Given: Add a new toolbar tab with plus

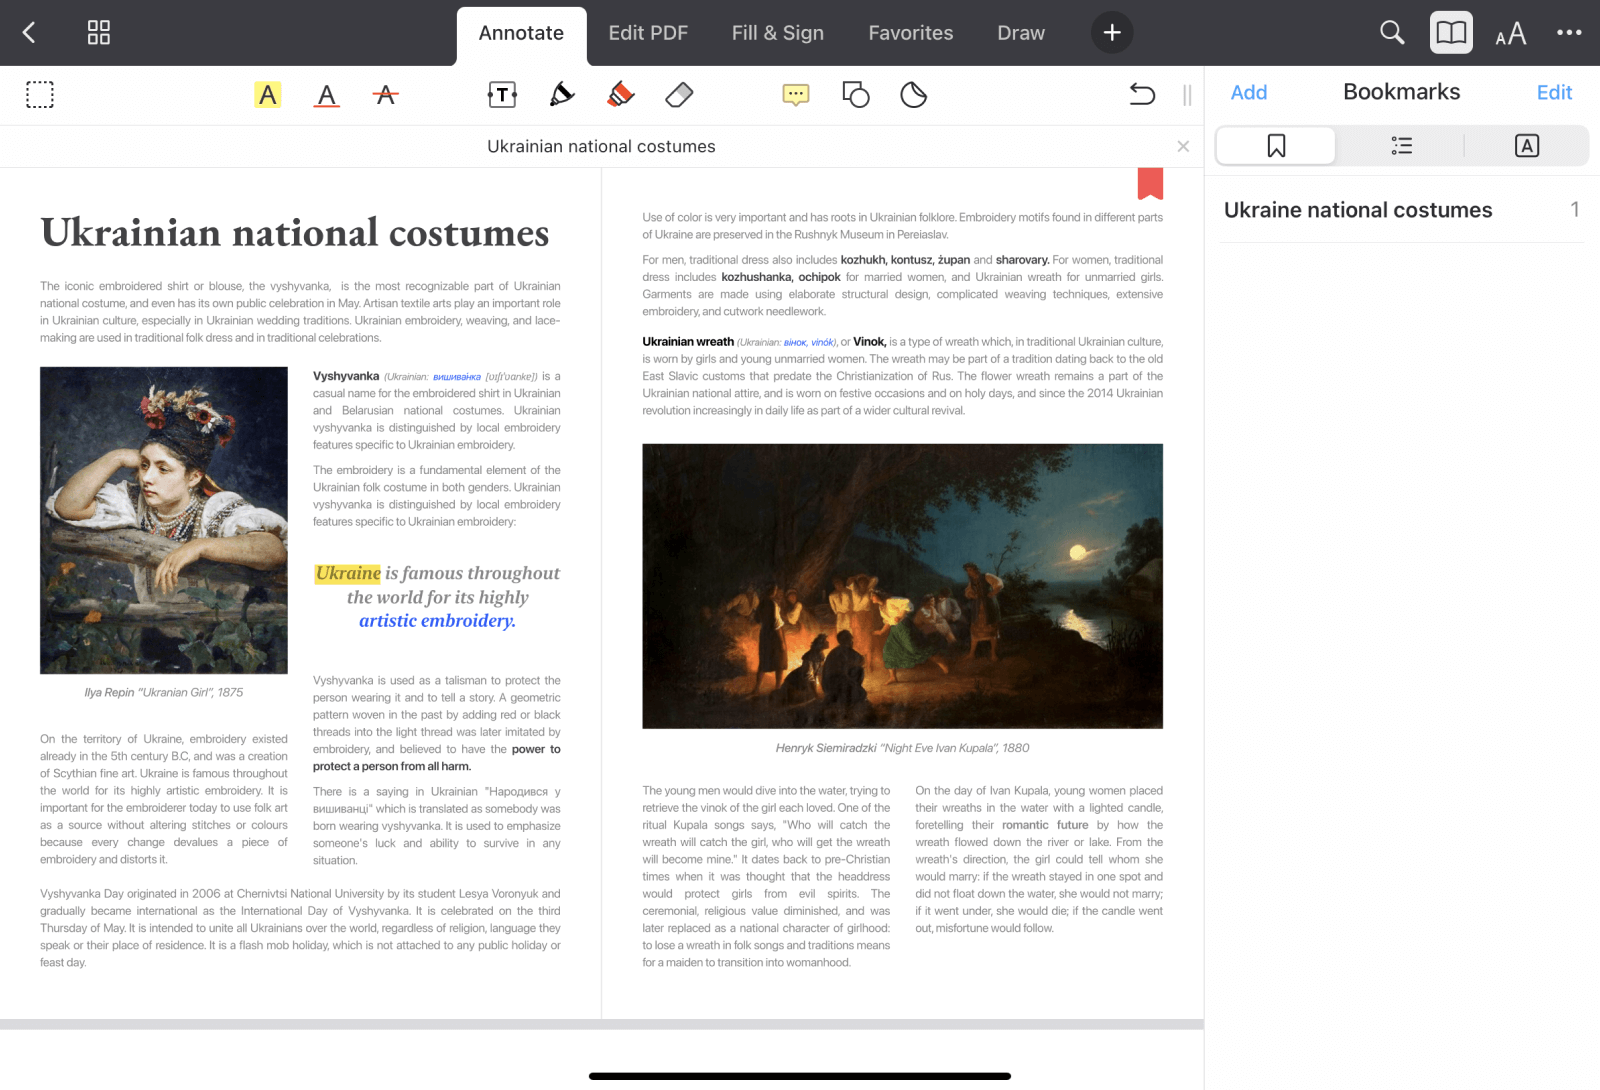Looking at the screenshot, I should (1112, 33).
